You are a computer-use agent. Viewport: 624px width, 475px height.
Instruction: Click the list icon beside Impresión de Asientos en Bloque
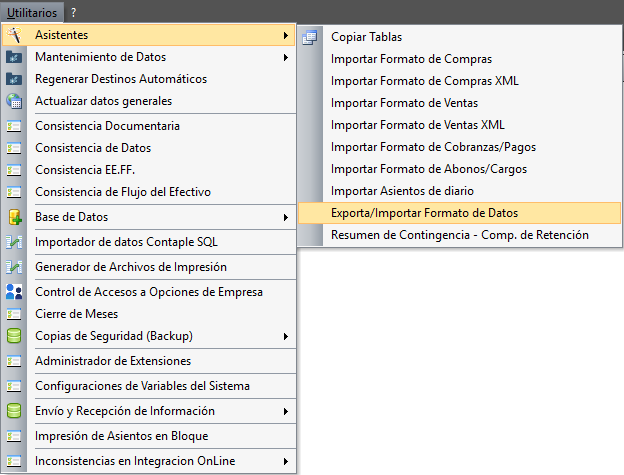pyautogui.click(x=14, y=436)
